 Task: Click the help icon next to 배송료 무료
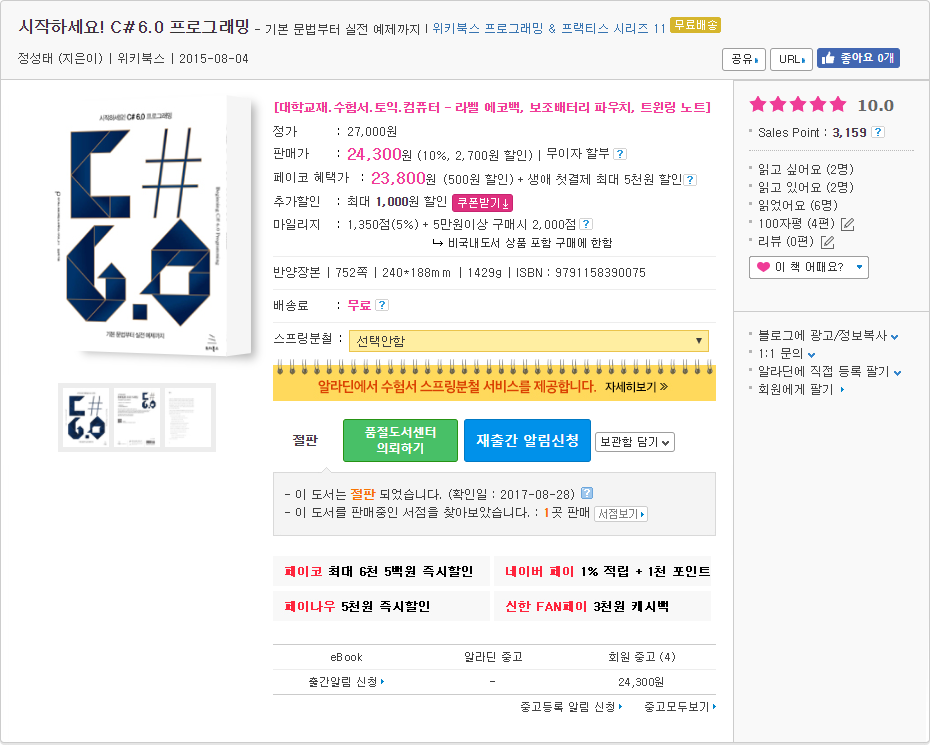click(382, 305)
